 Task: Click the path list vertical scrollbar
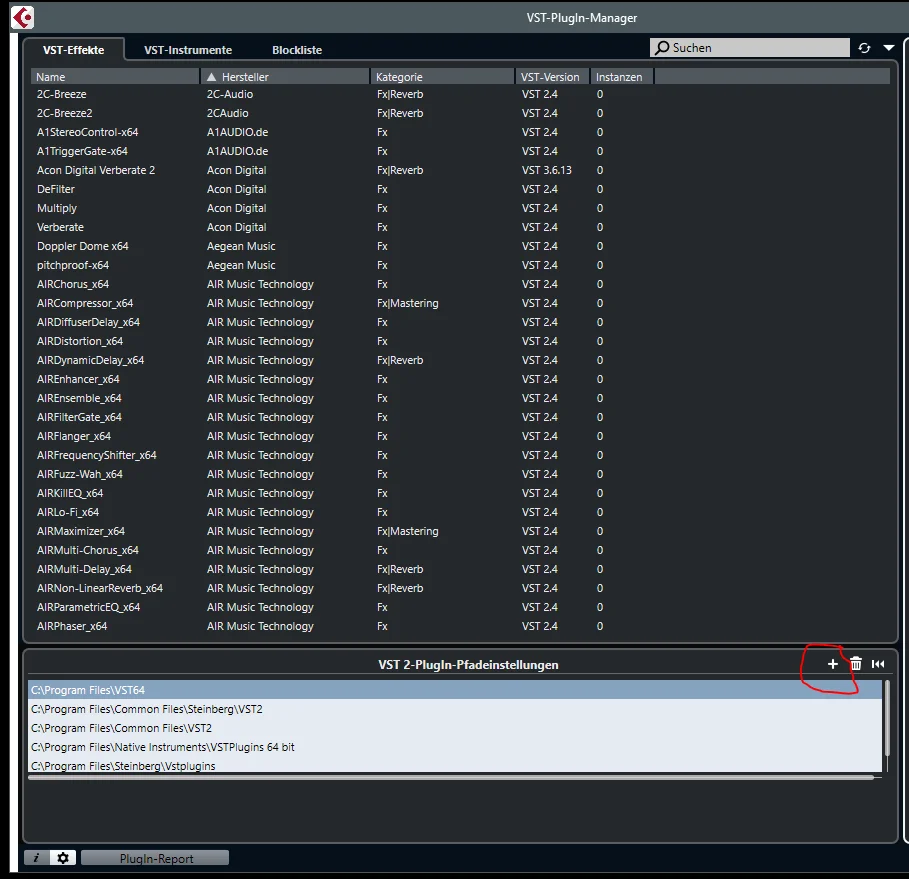point(887,719)
